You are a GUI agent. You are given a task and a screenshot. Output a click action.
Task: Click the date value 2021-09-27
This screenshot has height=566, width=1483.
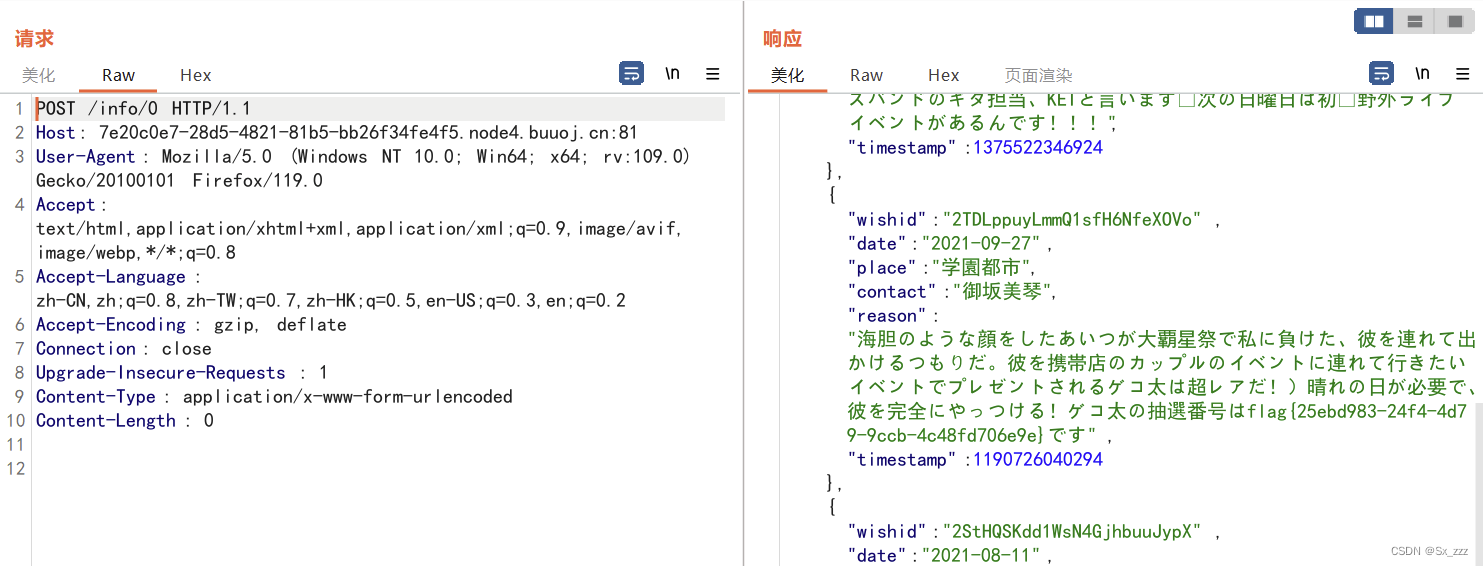click(981, 244)
